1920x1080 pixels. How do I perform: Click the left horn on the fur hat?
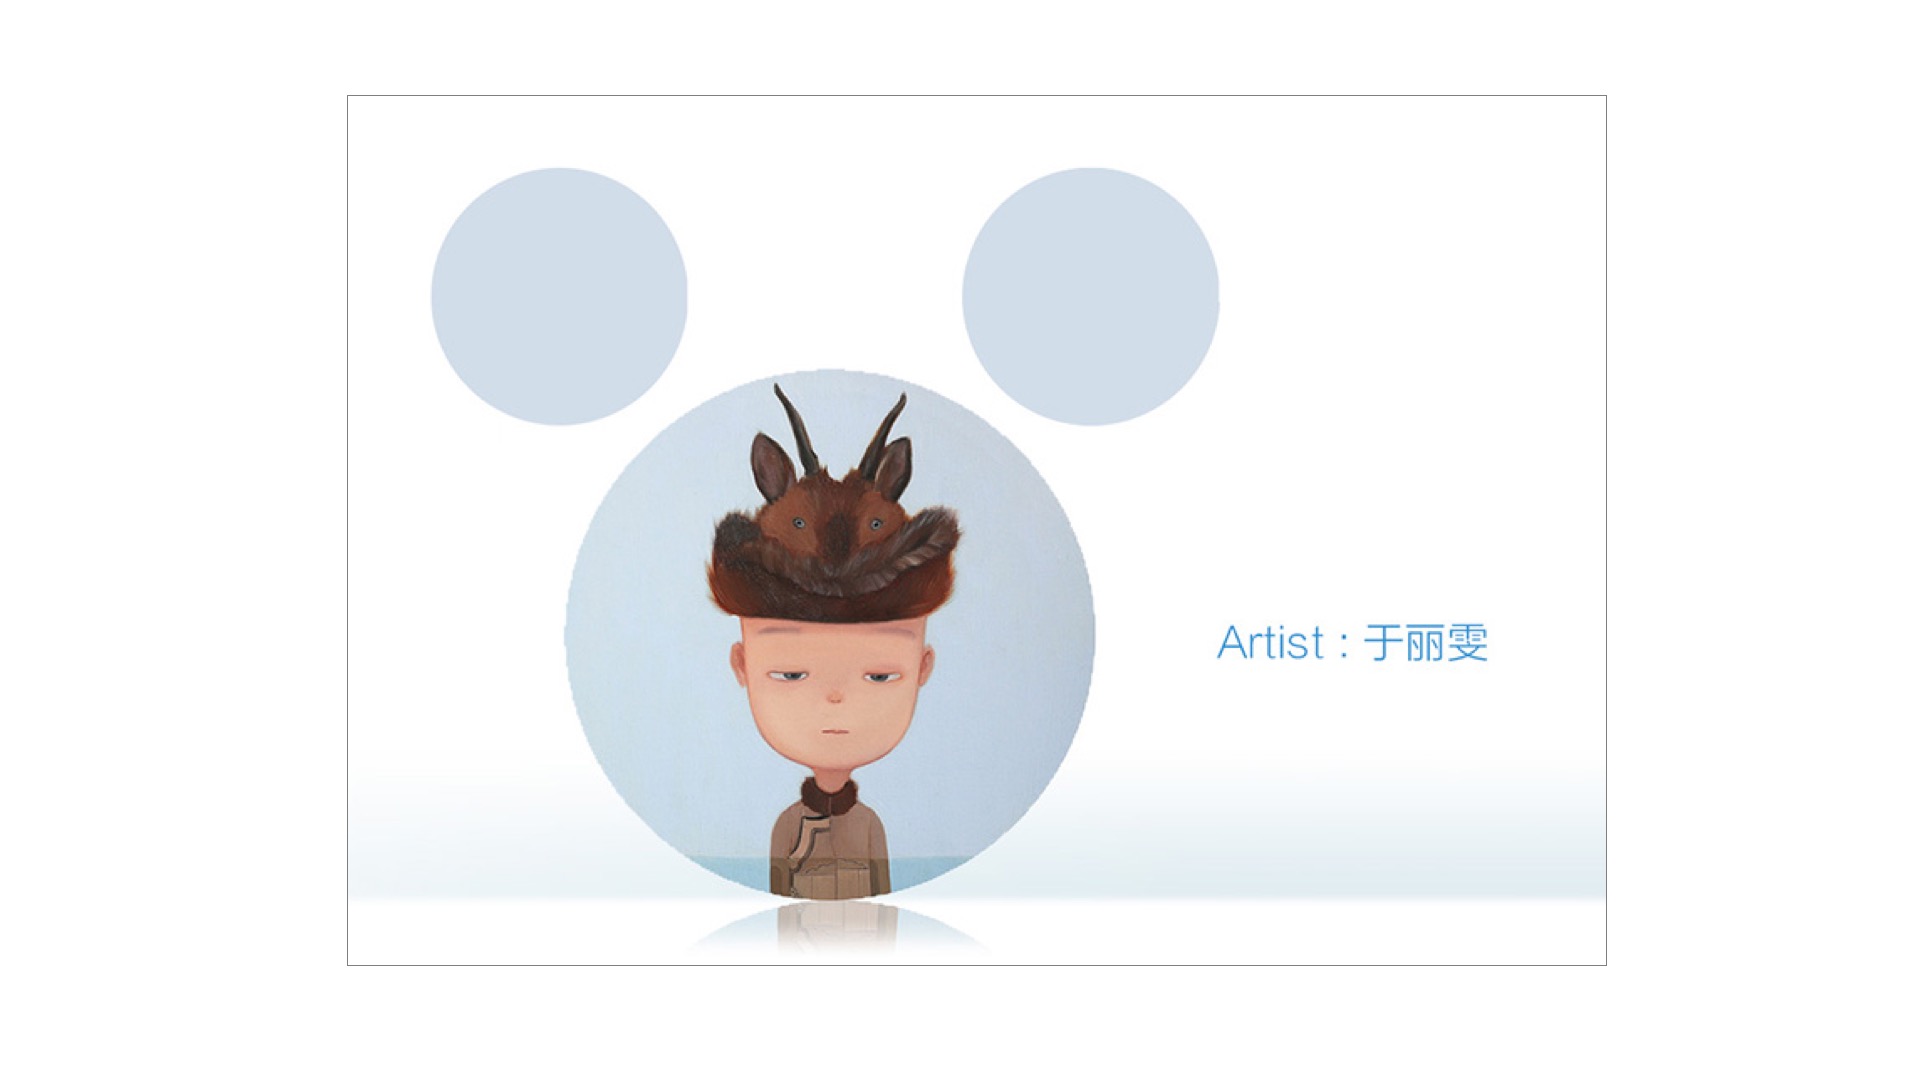click(797, 428)
